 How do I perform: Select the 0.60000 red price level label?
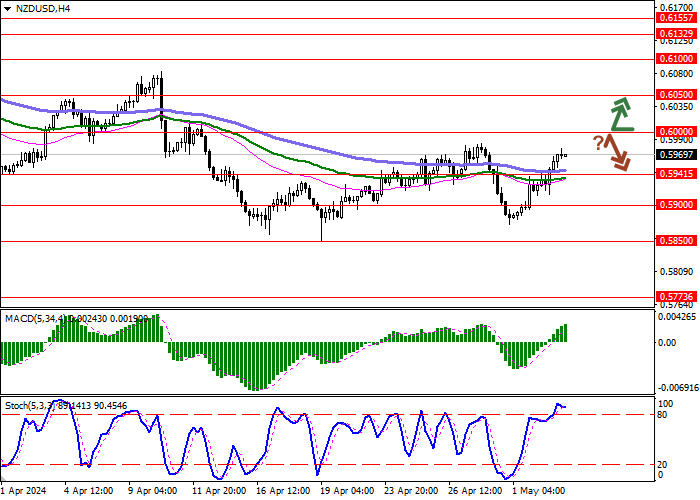point(676,132)
